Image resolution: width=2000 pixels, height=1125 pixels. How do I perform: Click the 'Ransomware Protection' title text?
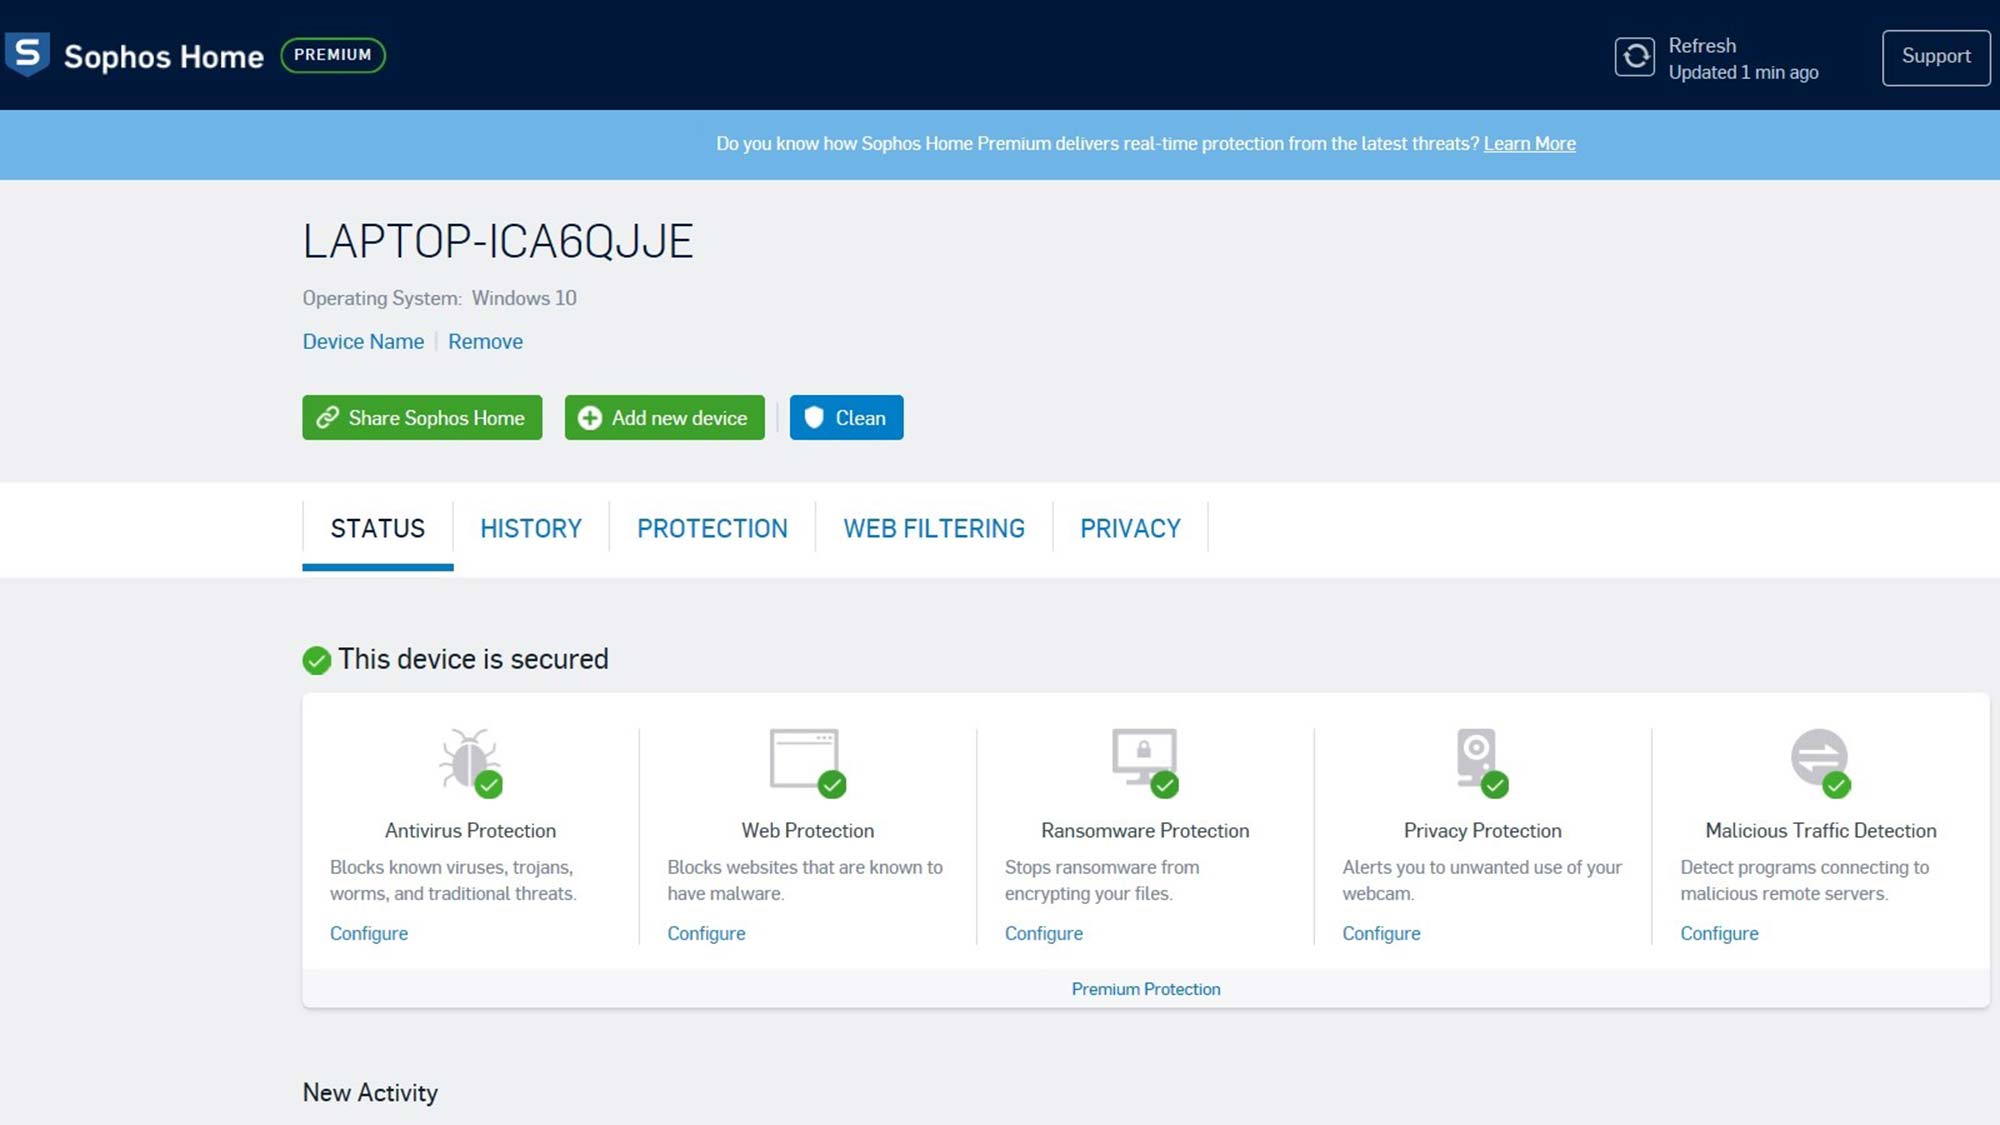coord(1145,830)
